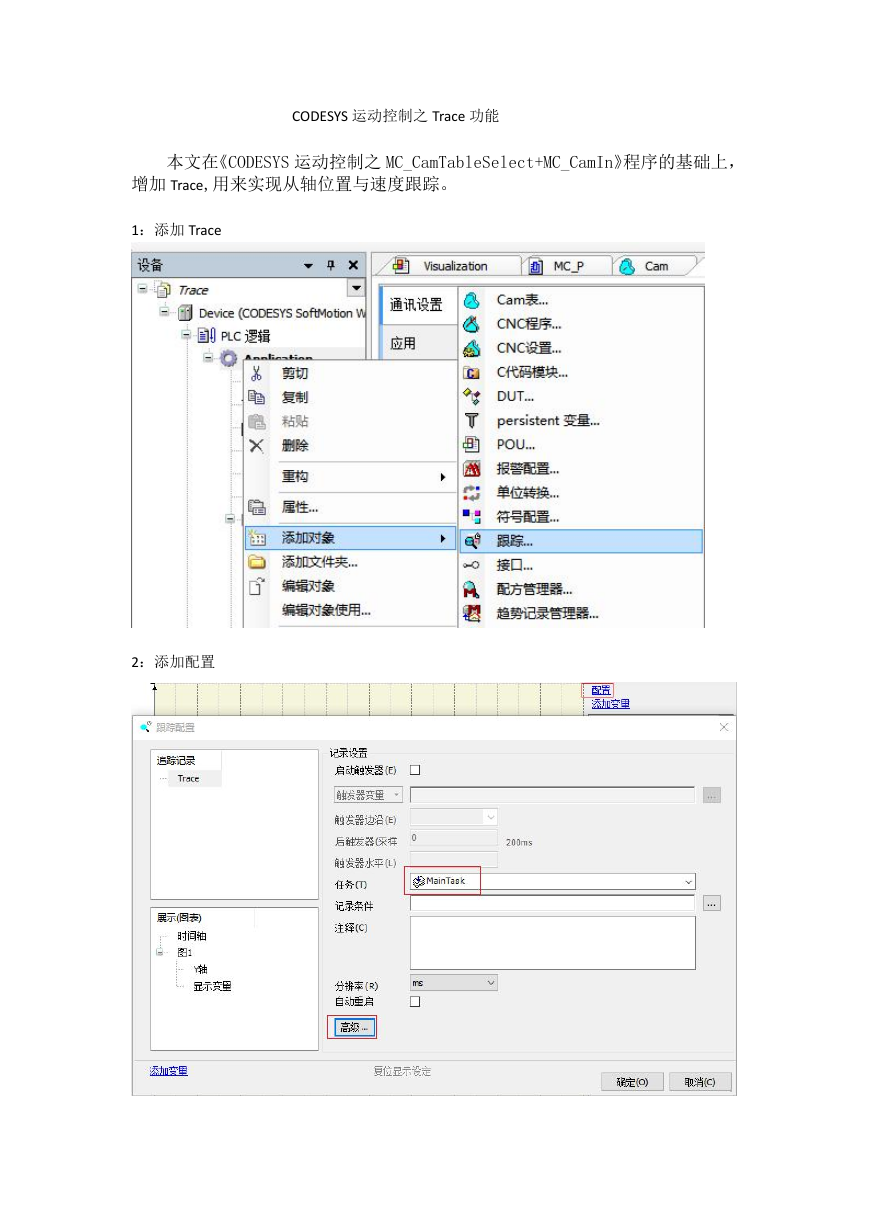Click the C代码模块 icon

pyautogui.click(x=473, y=372)
